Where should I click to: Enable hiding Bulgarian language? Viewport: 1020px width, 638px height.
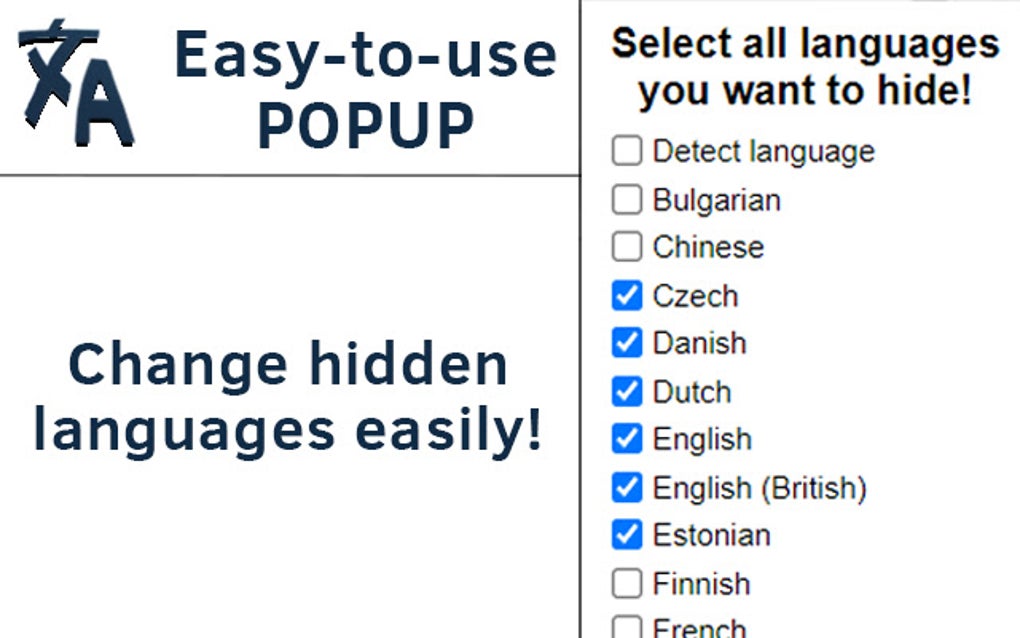coord(626,200)
